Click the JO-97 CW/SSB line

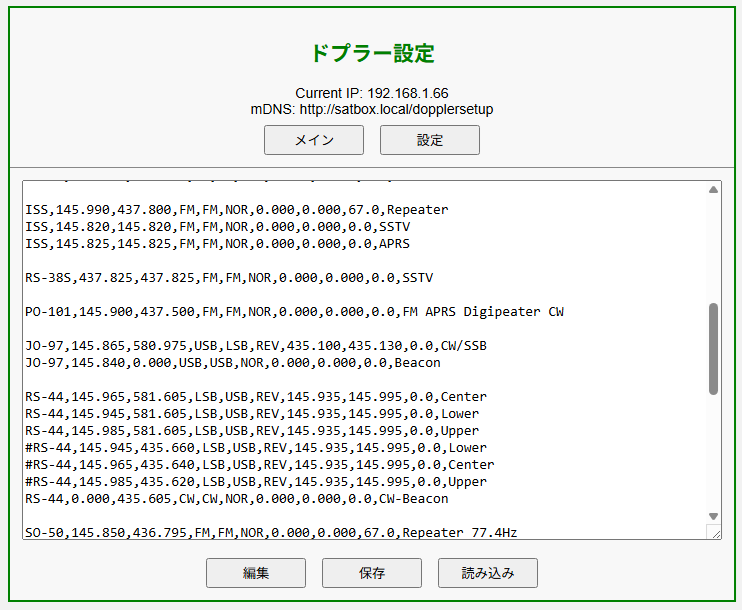coord(256,346)
